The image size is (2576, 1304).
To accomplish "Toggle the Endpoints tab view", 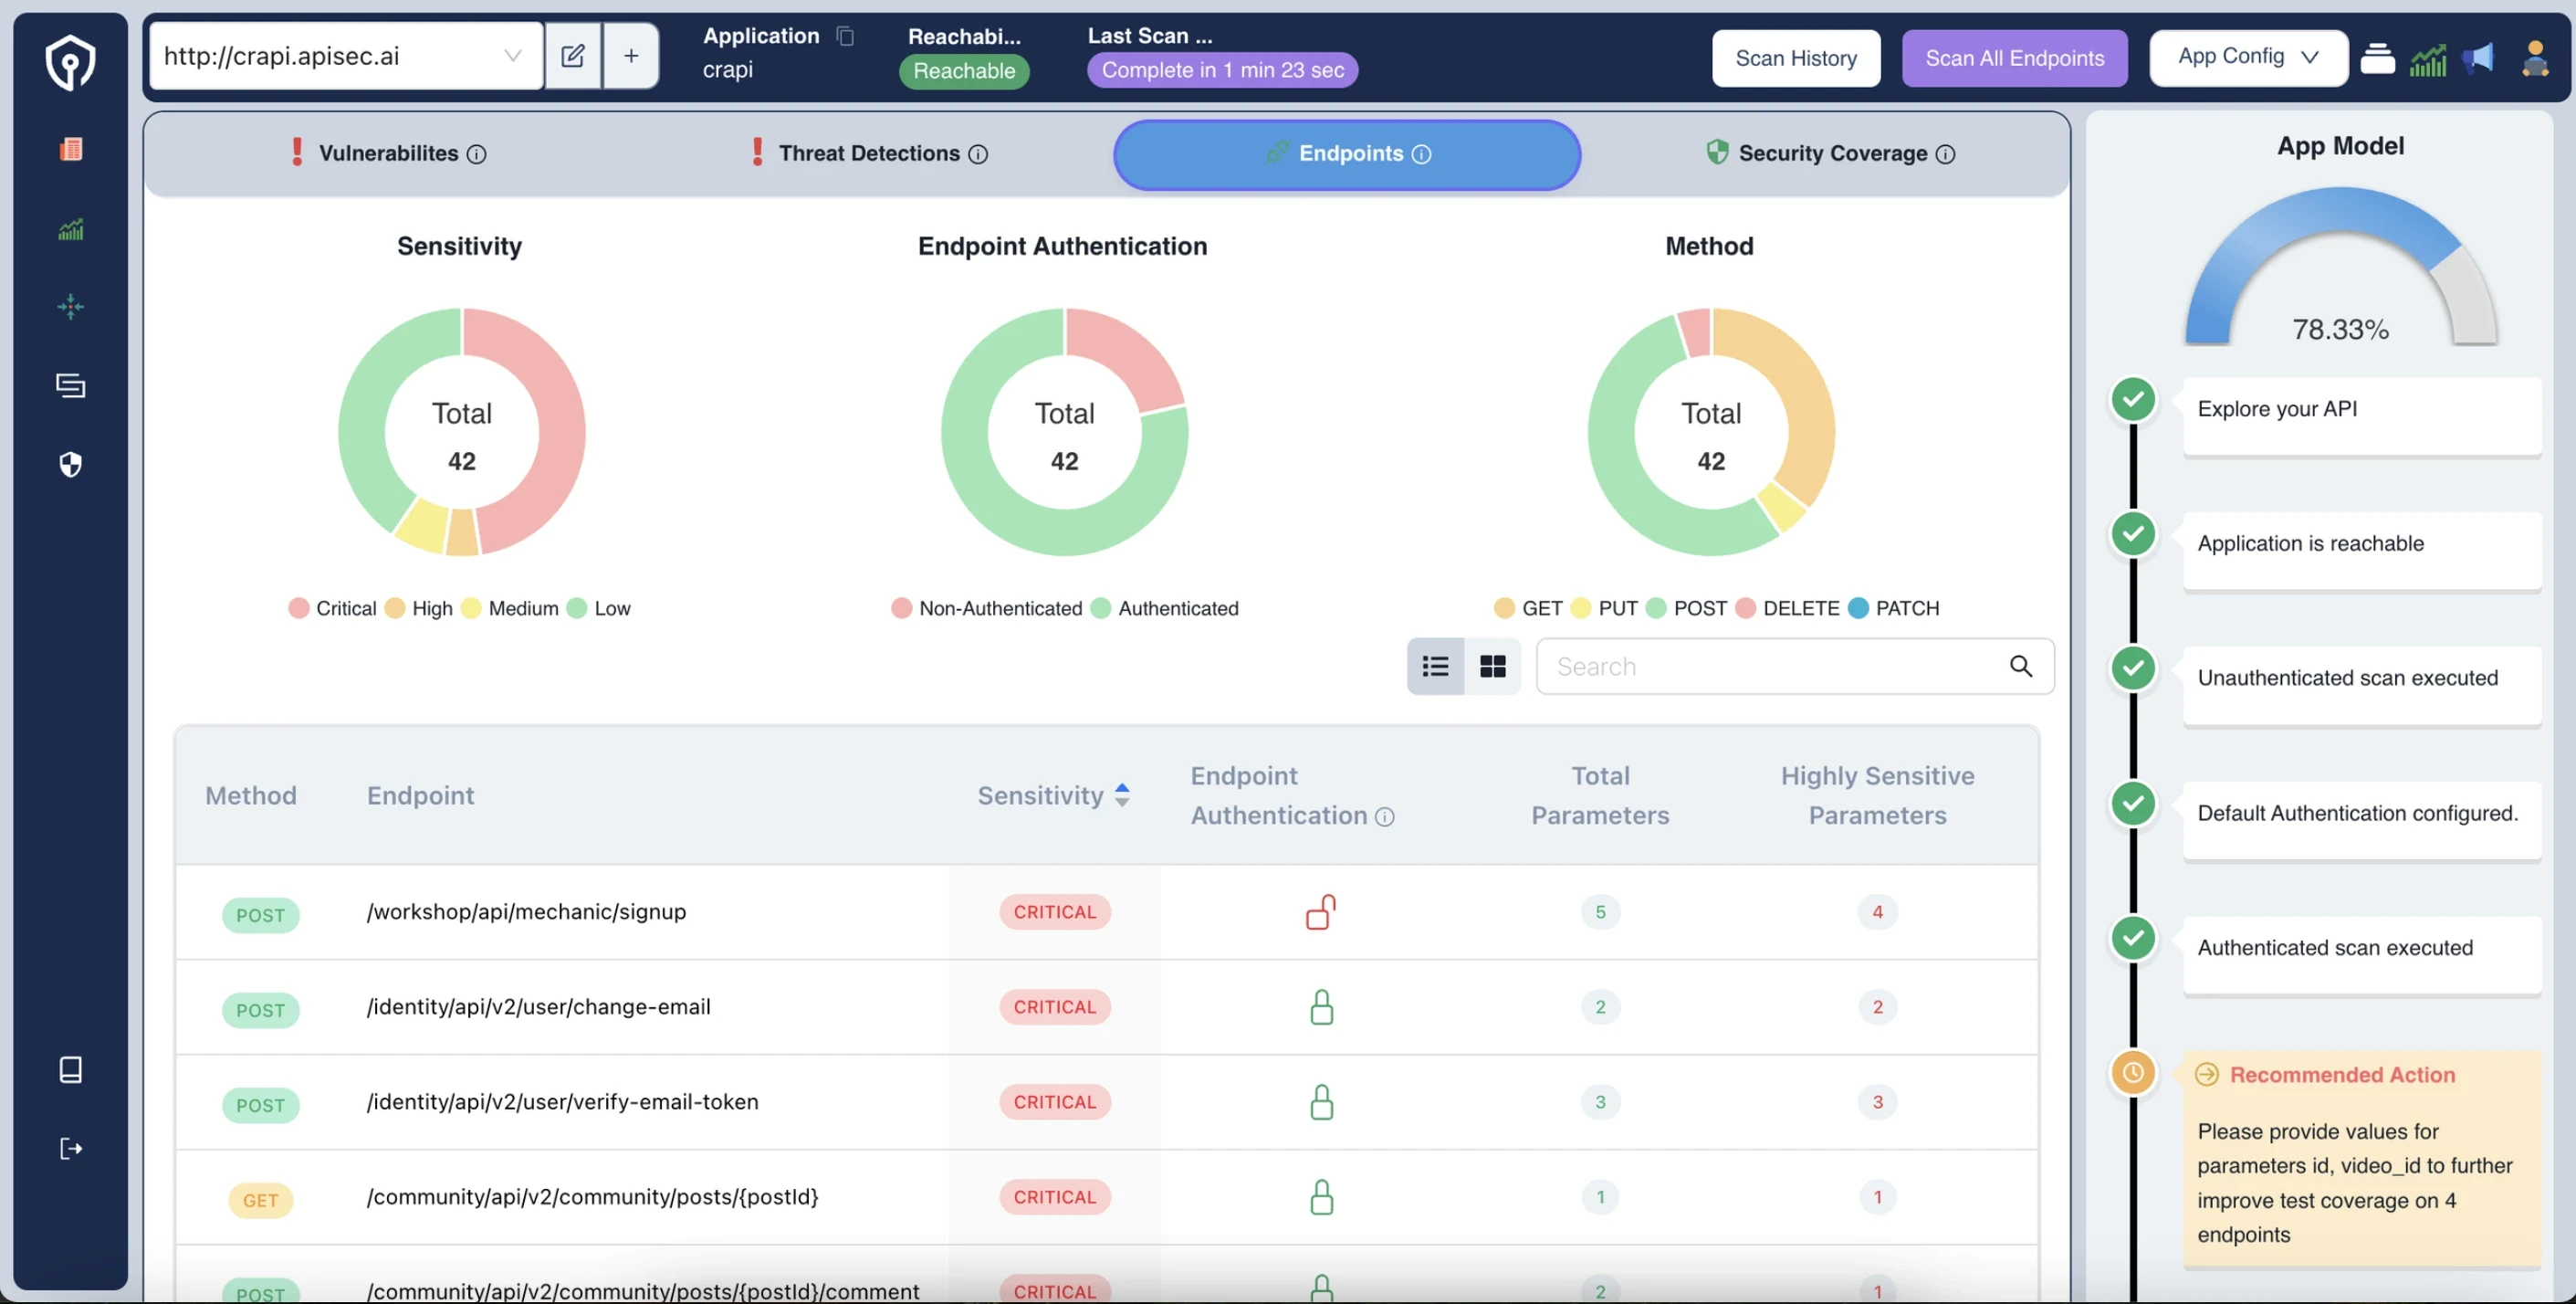I will 1346,153.
